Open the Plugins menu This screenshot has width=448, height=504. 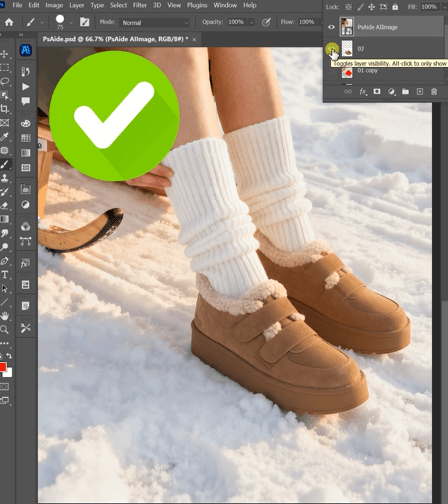click(197, 5)
